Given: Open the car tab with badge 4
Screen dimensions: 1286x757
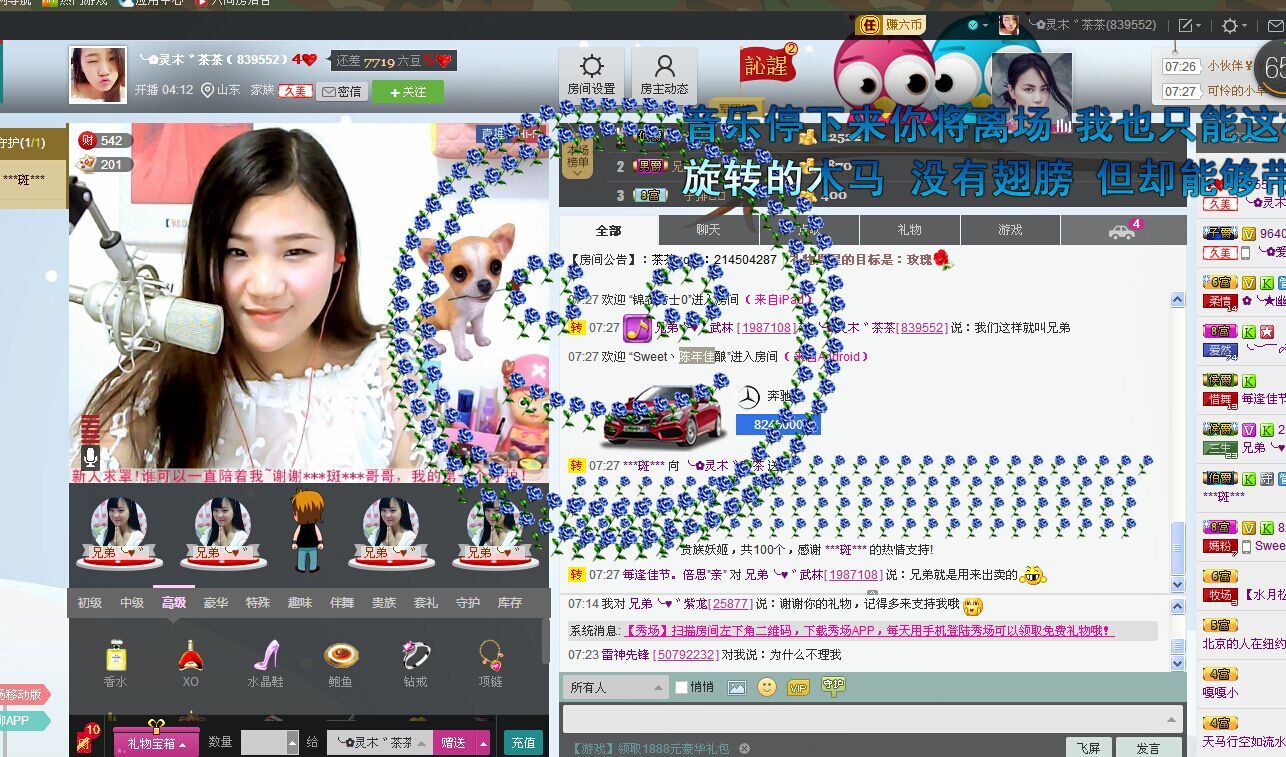Looking at the screenshot, I should pyautogui.click(x=1123, y=230).
